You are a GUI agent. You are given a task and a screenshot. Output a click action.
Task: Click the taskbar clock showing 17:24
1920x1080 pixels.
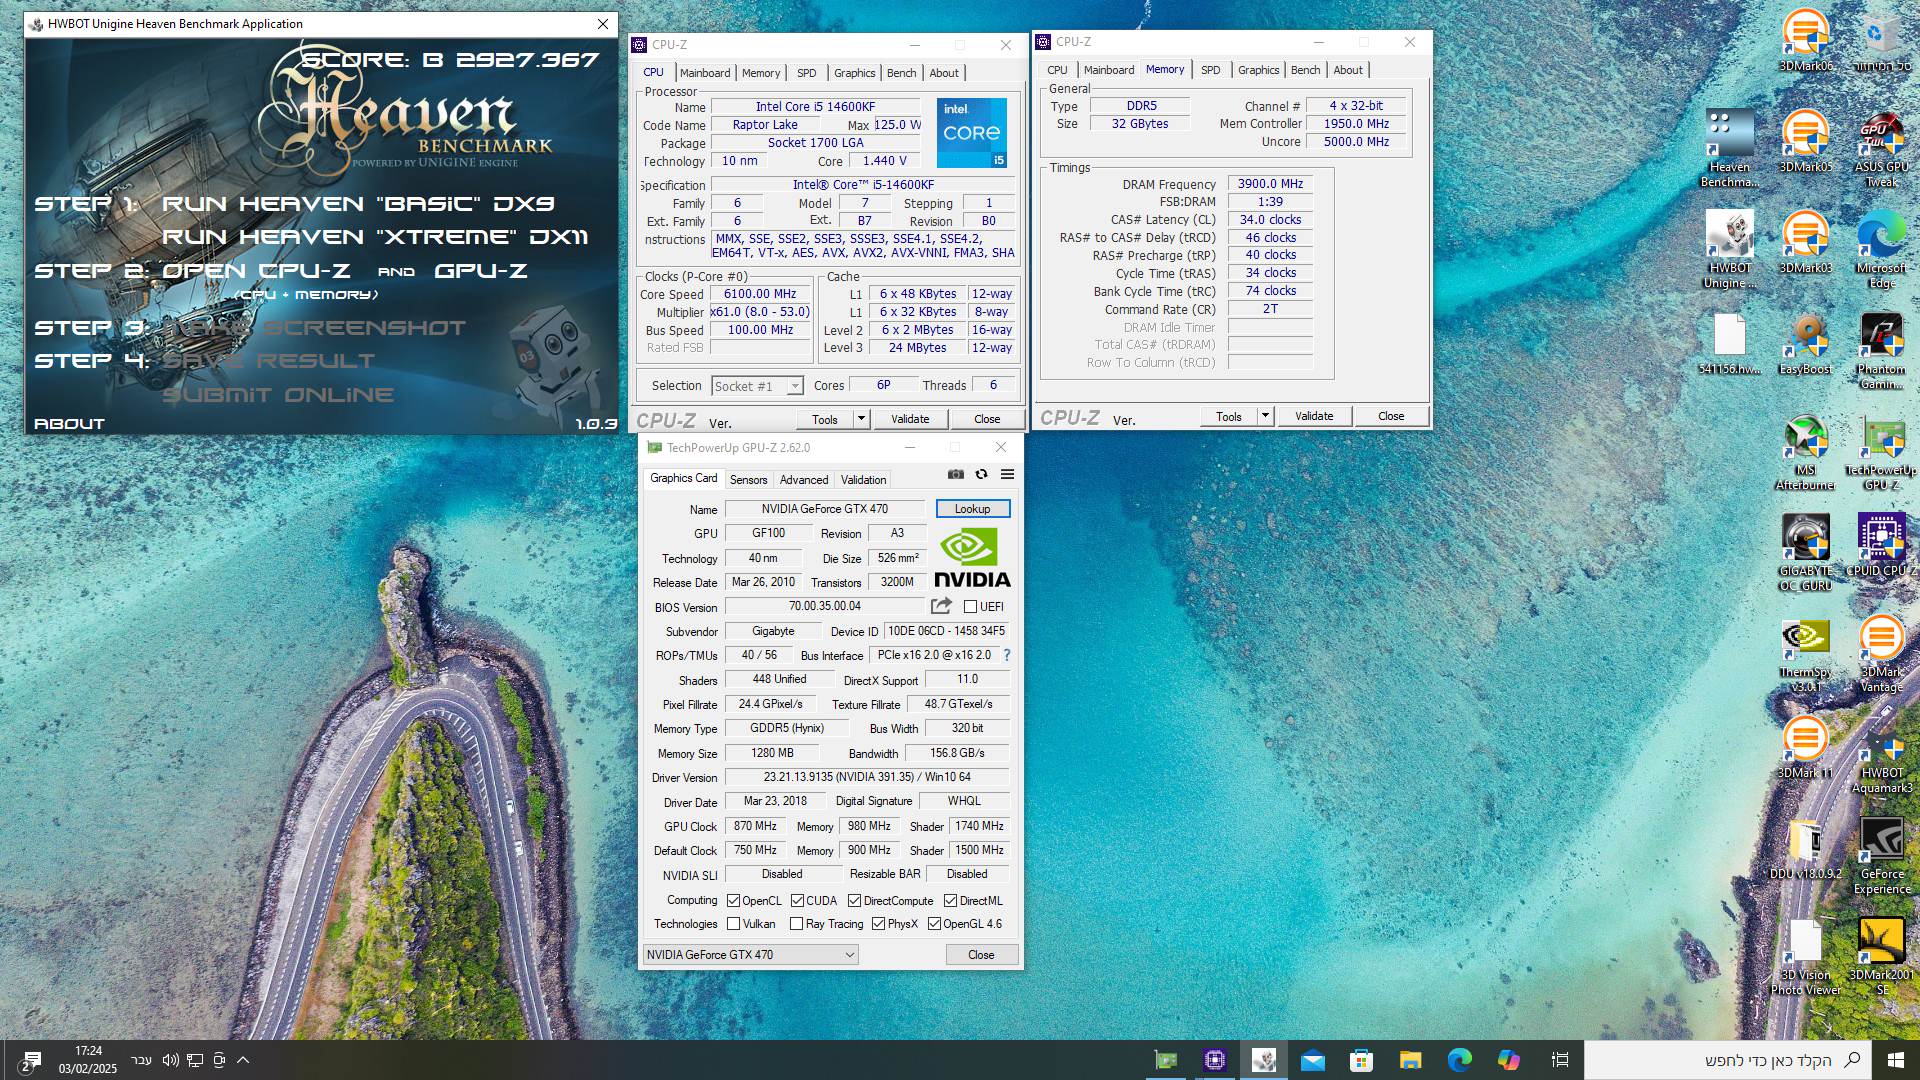88,1060
